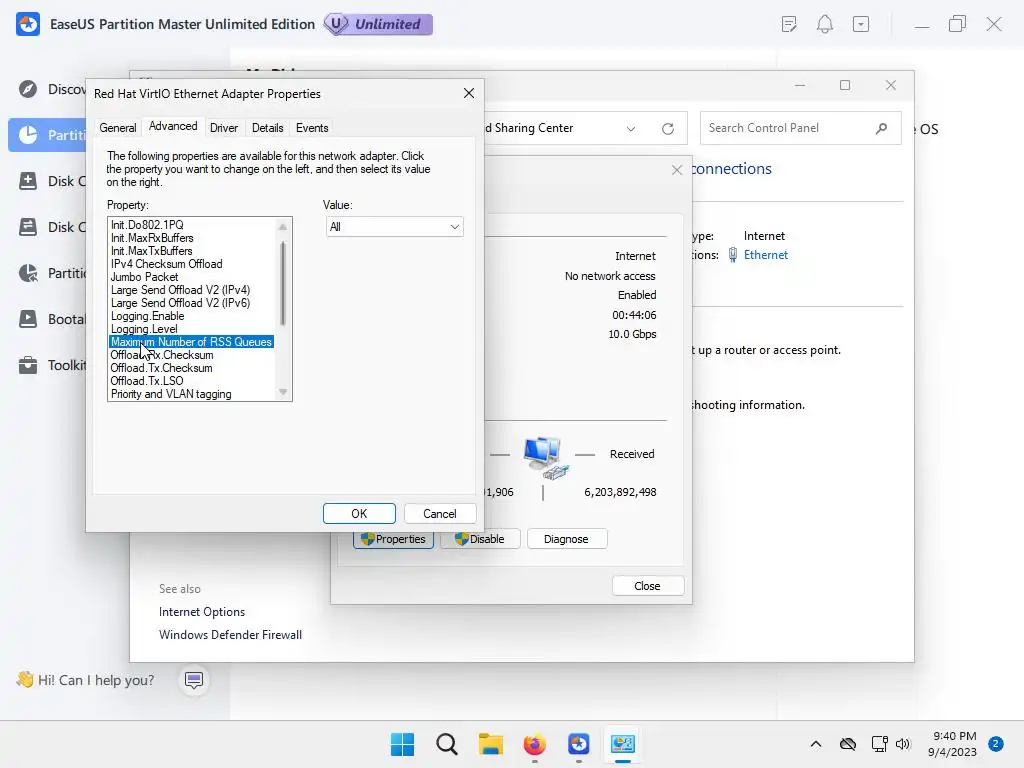Switch to the Events tab

(x=312, y=128)
